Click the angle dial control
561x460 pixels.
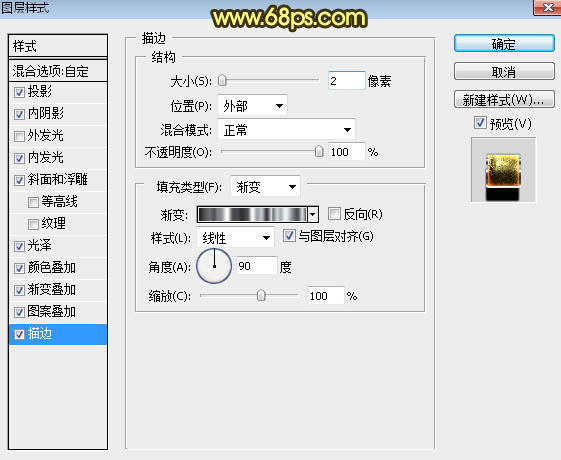[214, 266]
